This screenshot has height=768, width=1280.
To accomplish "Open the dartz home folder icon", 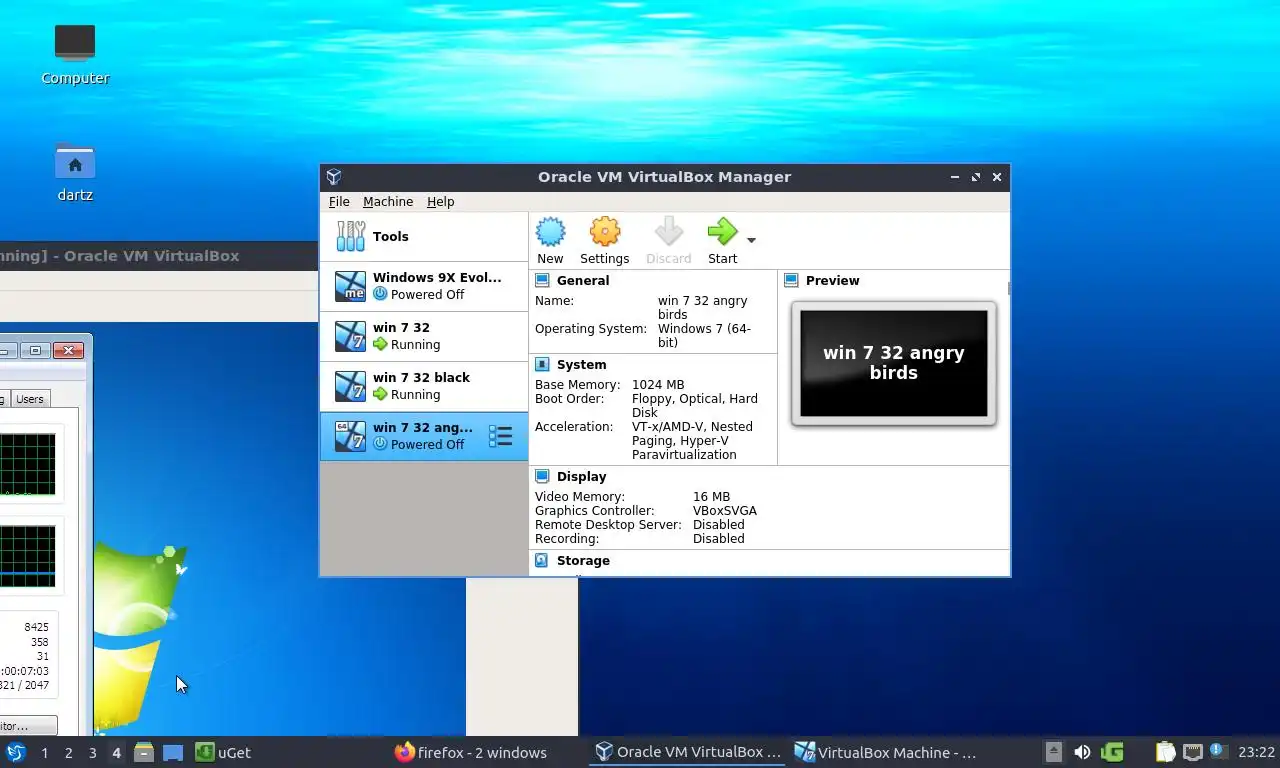I will pos(75,172).
